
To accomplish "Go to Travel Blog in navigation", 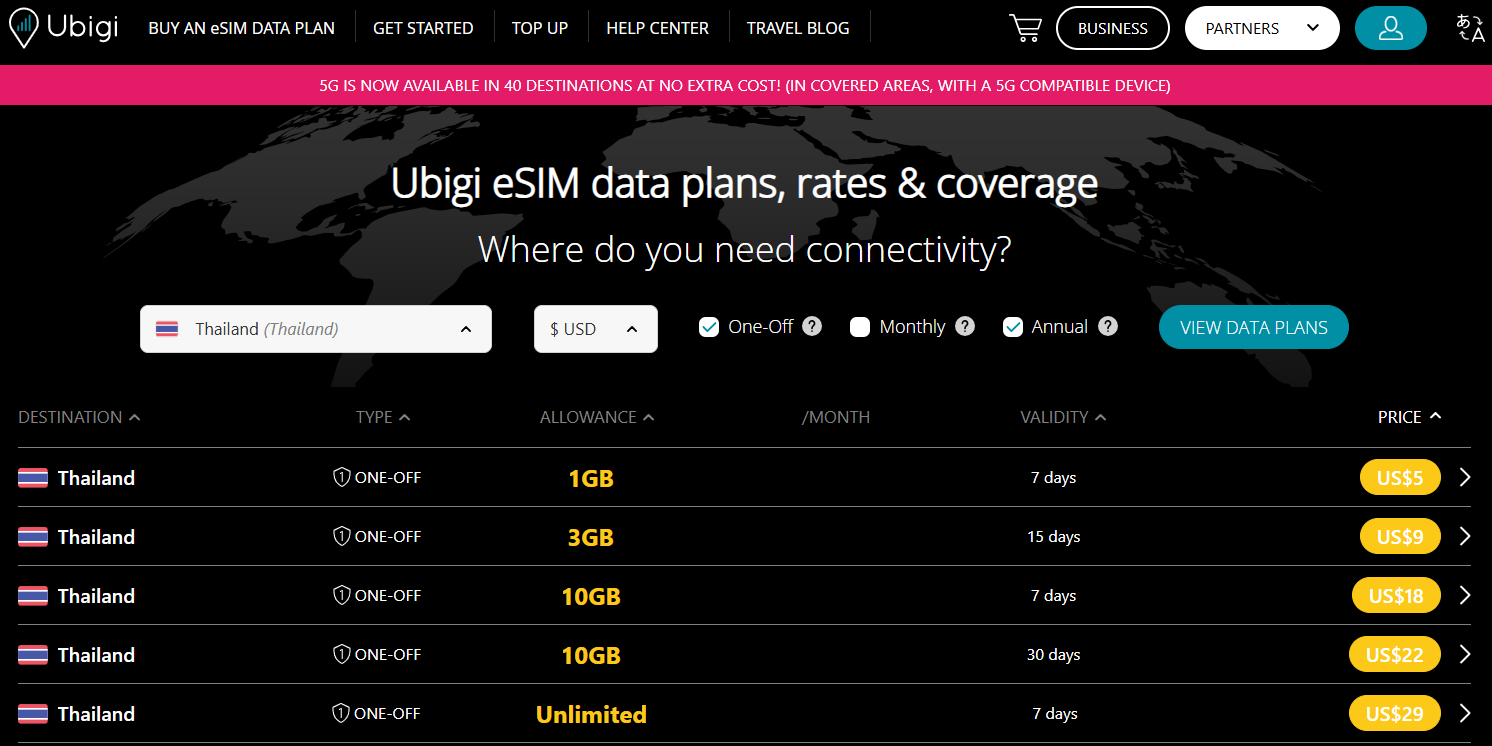I will [x=798, y=28].
